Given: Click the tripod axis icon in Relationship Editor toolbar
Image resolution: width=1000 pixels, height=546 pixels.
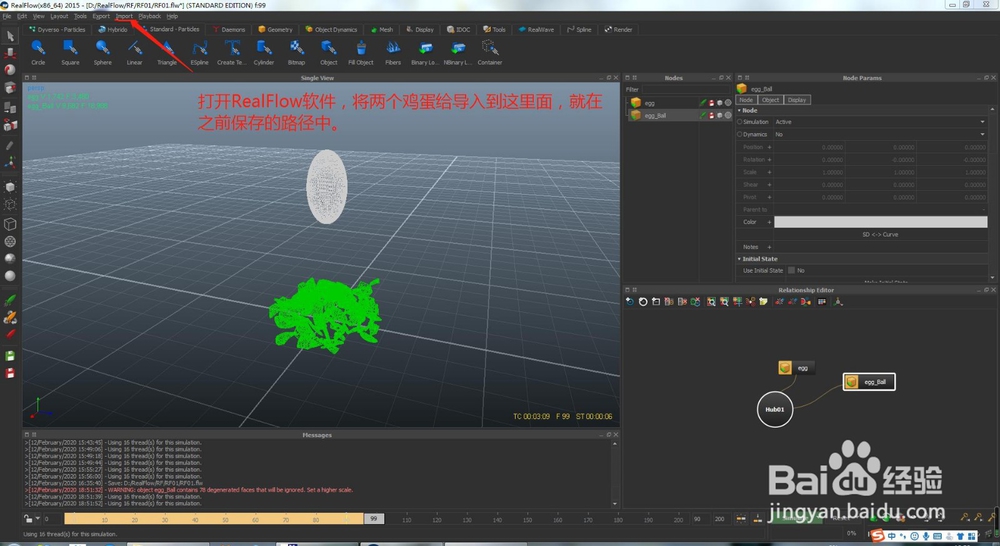Looking at the screenshot, I should point(838,302).
